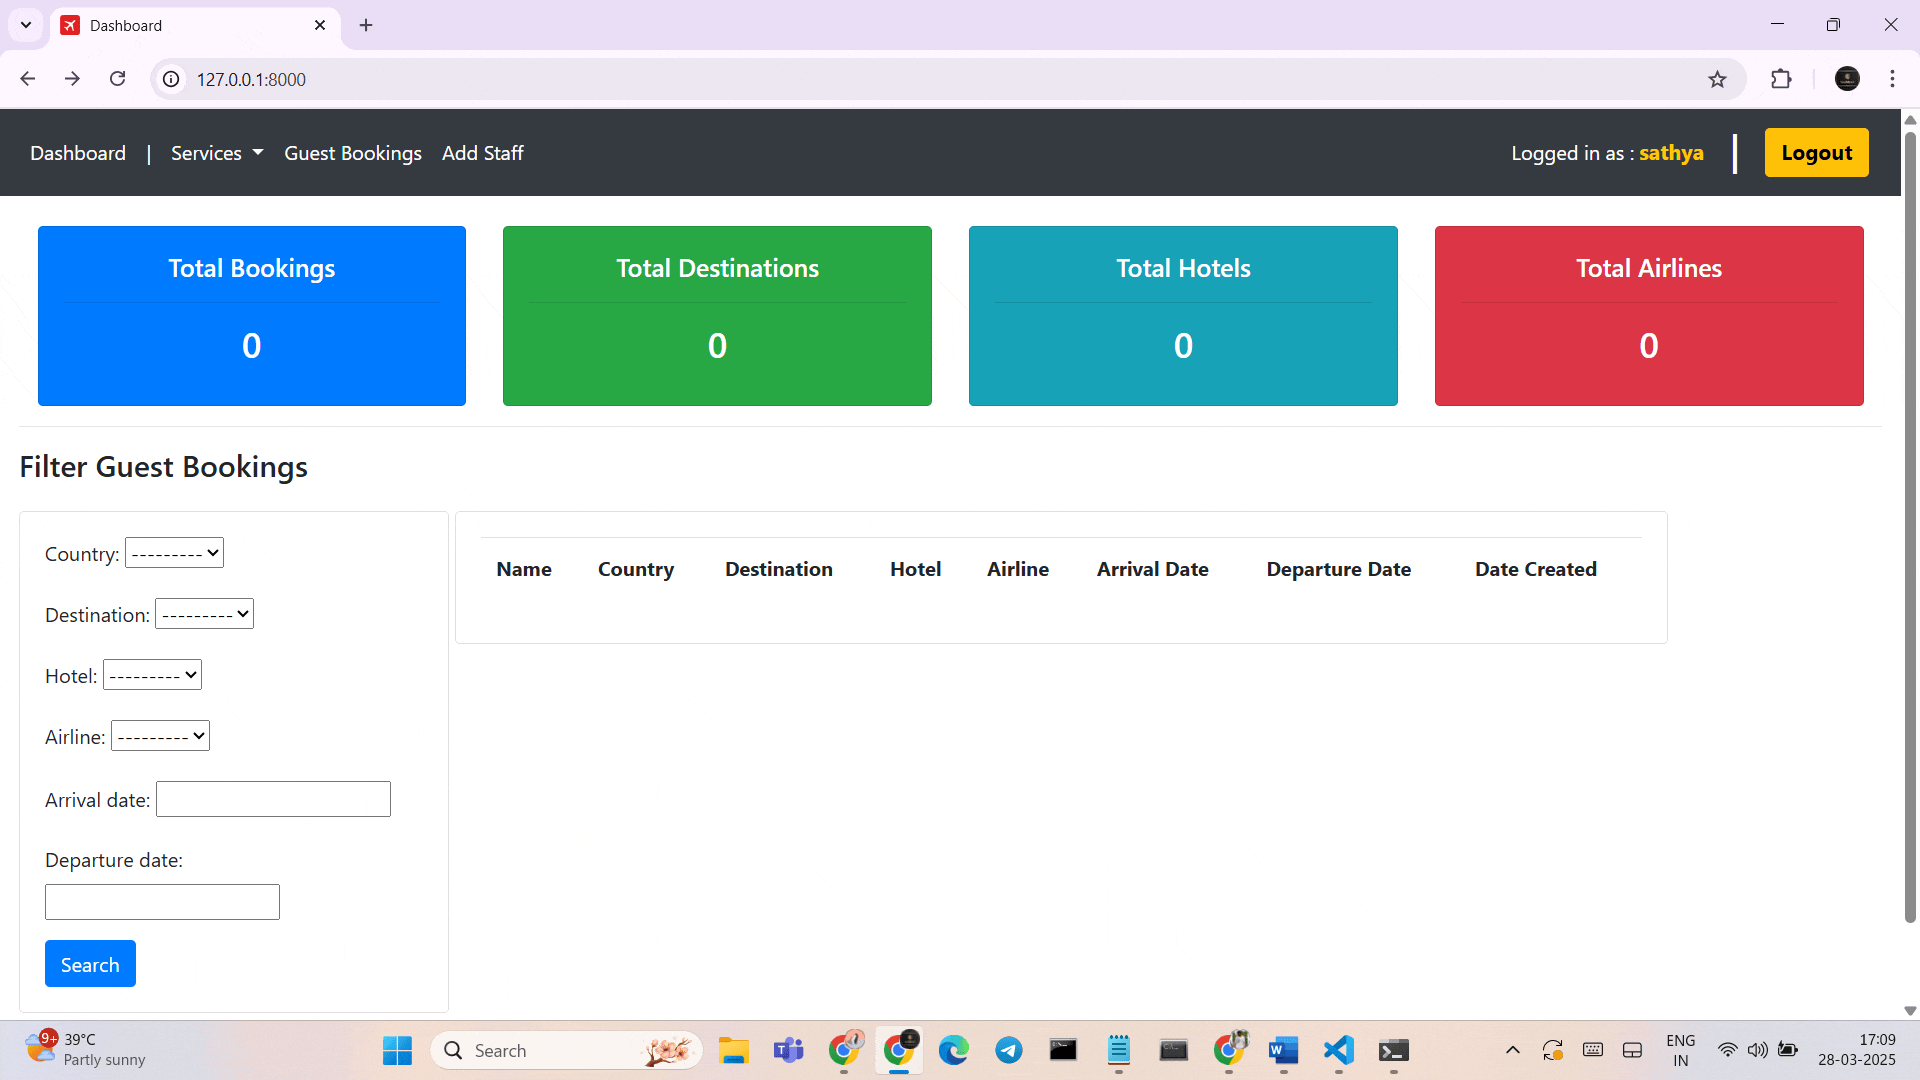Open Visual Studio Code from the taskbar

1338,1050
